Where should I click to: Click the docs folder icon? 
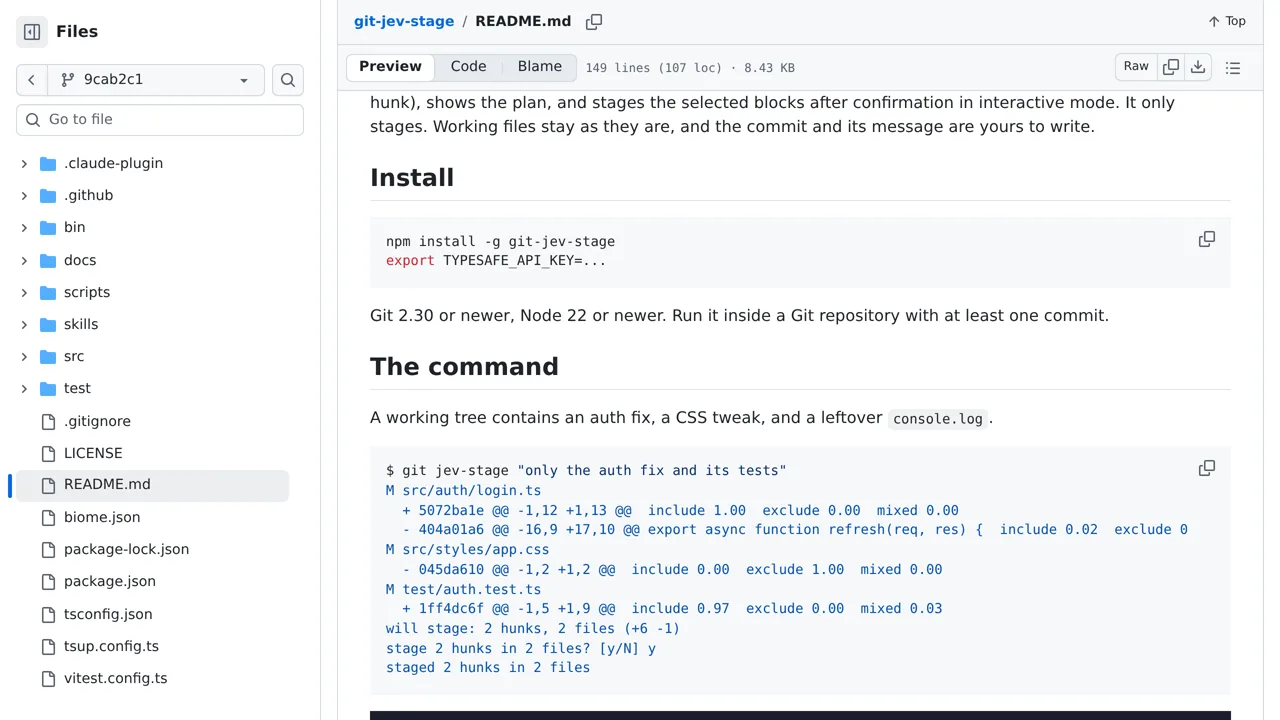48,261
